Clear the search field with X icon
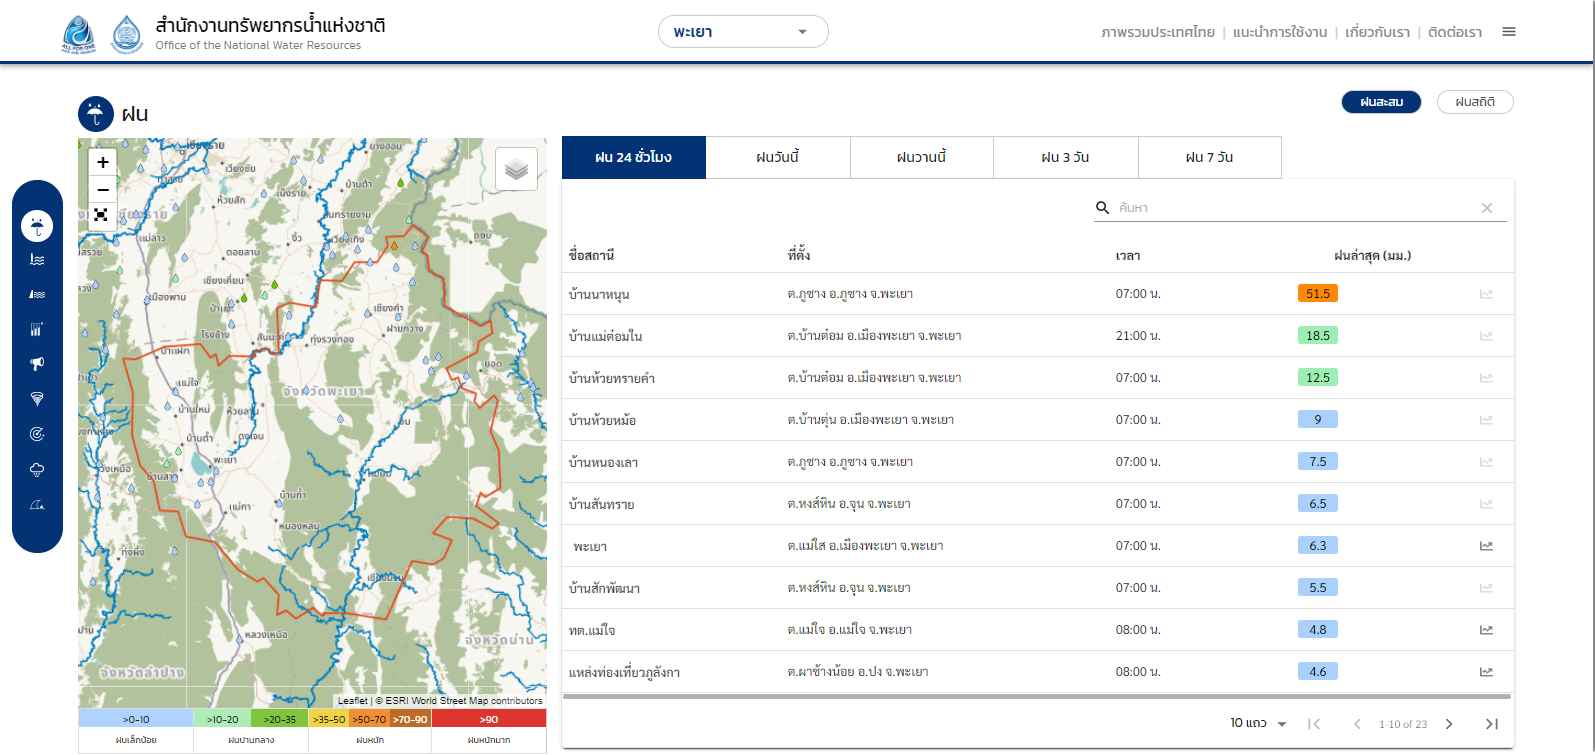Viewport: 1595px width, 755px height. tap(1487, 208)
